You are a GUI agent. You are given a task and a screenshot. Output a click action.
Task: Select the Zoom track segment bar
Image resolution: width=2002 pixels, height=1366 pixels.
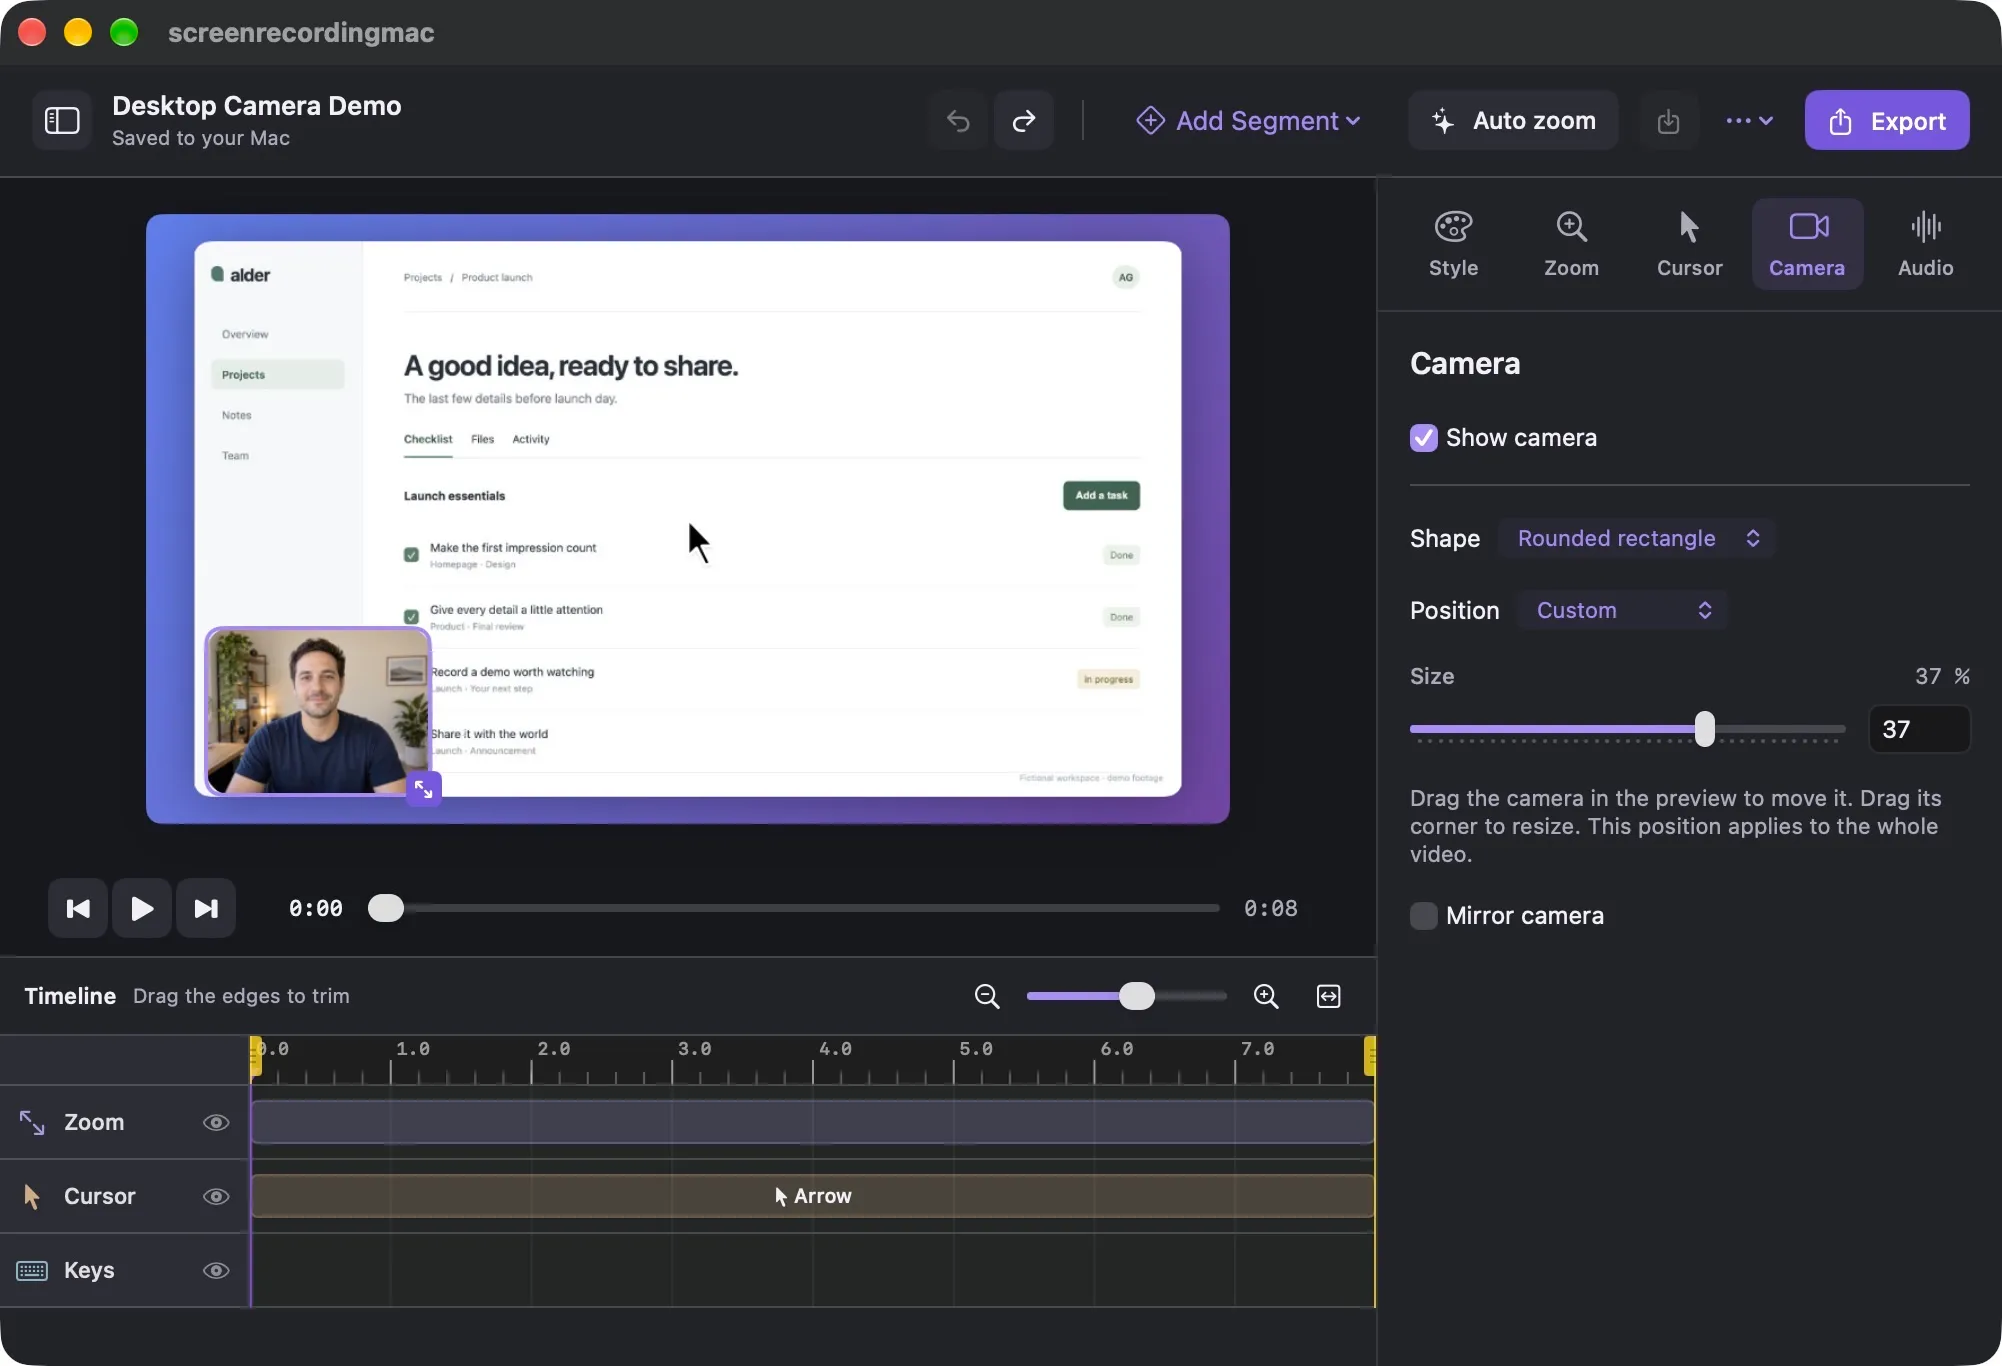[812, 1122]
